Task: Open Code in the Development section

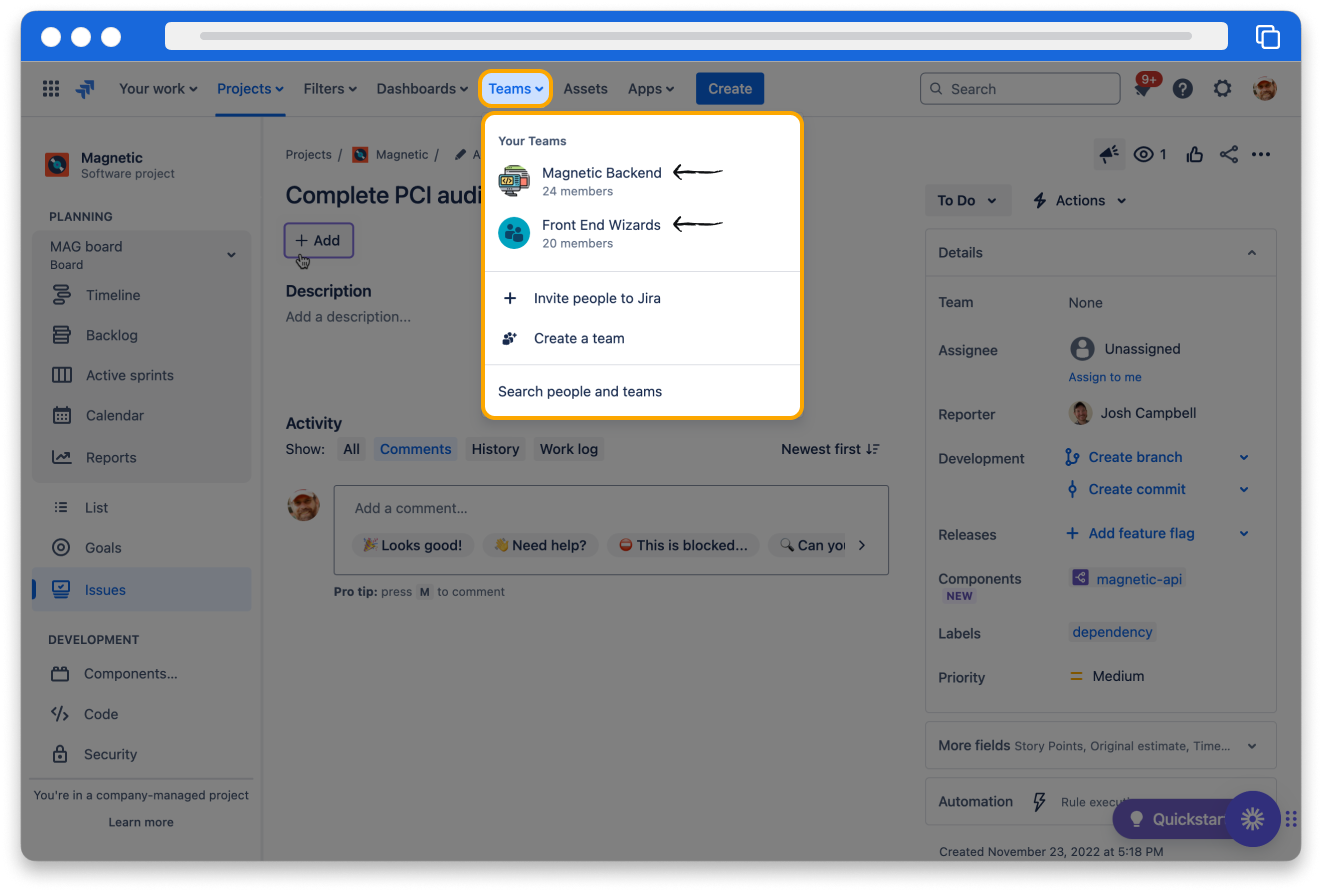Action: [x=142, y=714]
